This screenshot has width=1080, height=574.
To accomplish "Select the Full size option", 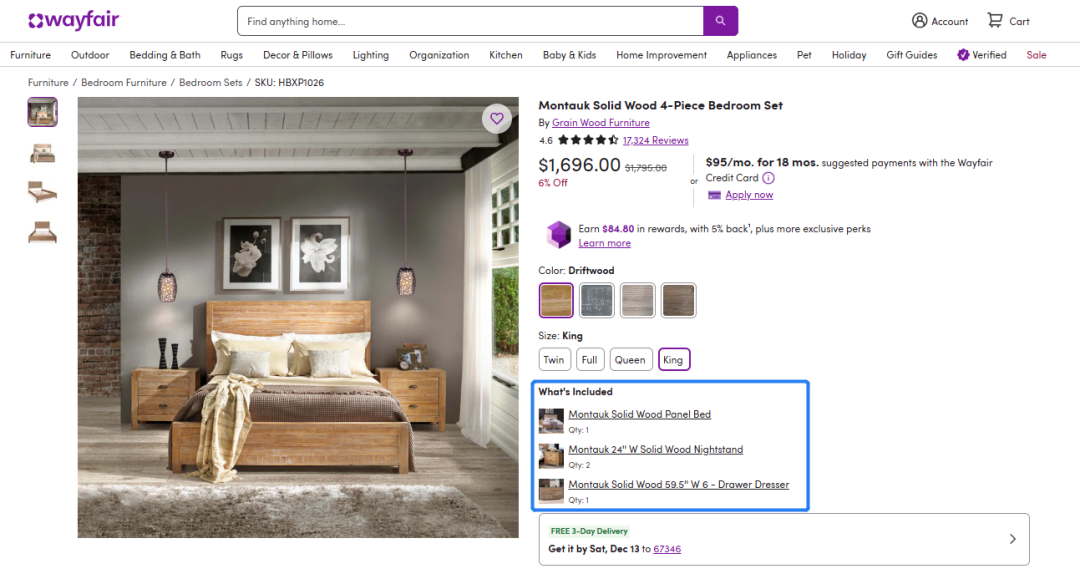I will pos(590,360).
